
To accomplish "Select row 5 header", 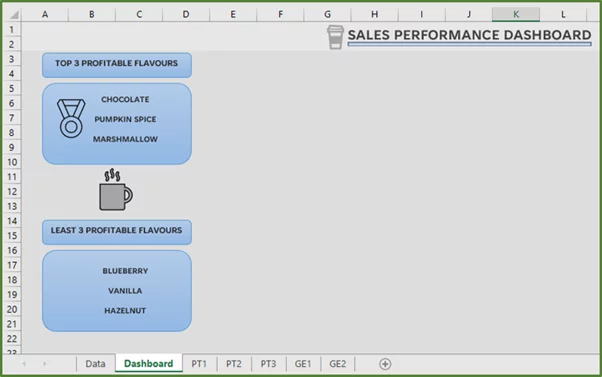I will [12, 89].
